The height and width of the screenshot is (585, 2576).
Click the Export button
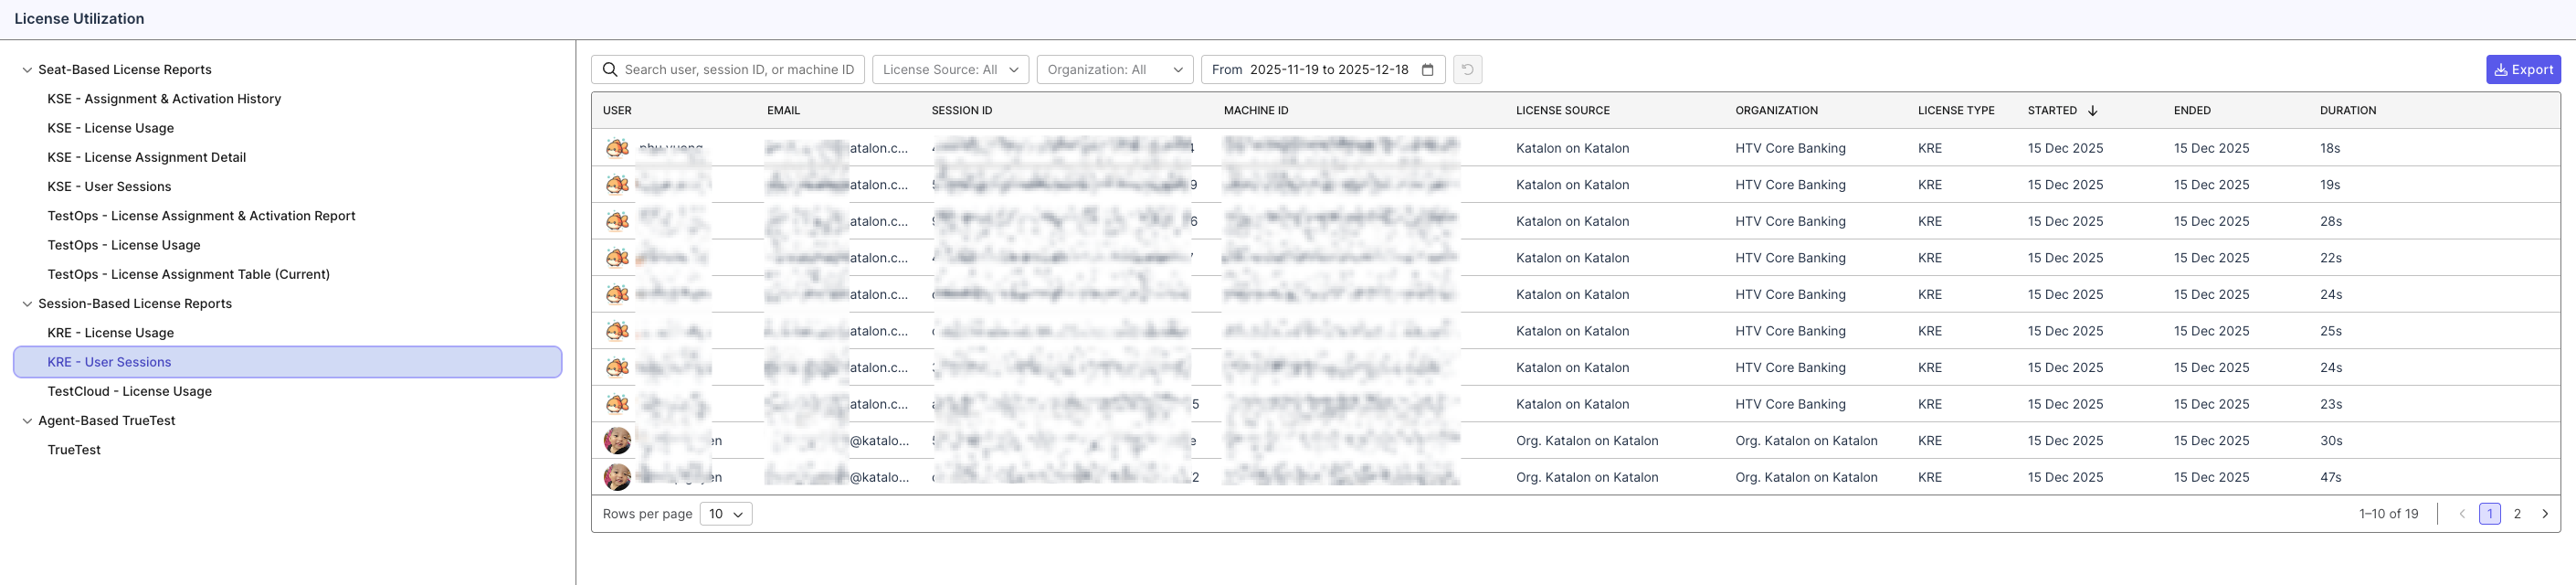pyautogui.click(x=2523, y=69)
